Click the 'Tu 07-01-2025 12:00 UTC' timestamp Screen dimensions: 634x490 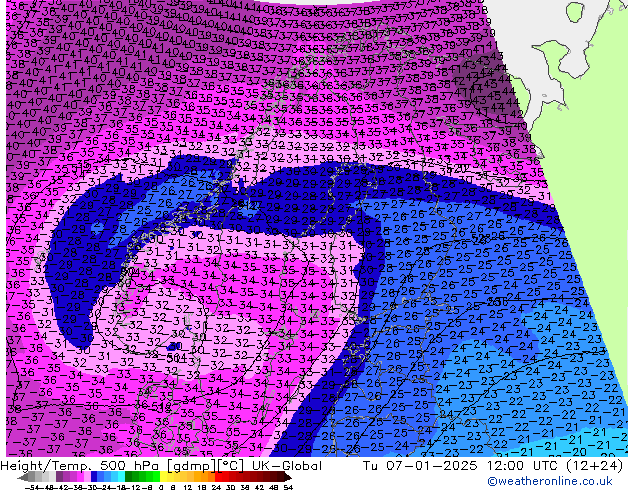[x=461, y=466]
